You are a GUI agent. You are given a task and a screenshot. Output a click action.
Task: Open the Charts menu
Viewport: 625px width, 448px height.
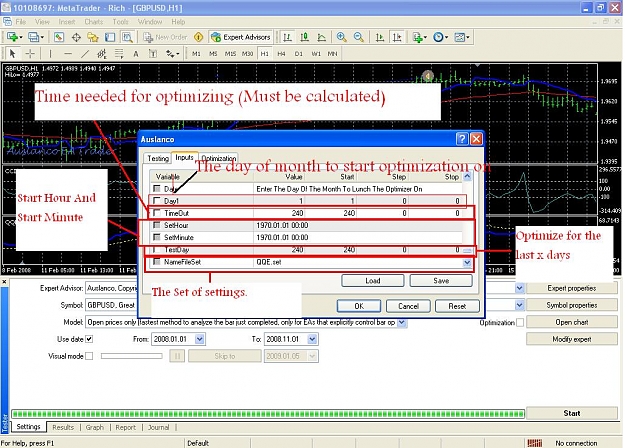tap(94, 22)
